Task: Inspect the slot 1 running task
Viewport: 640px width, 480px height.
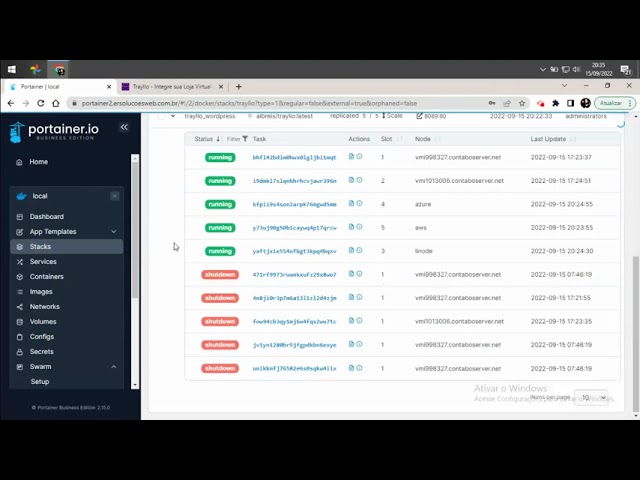Action: 359,156
